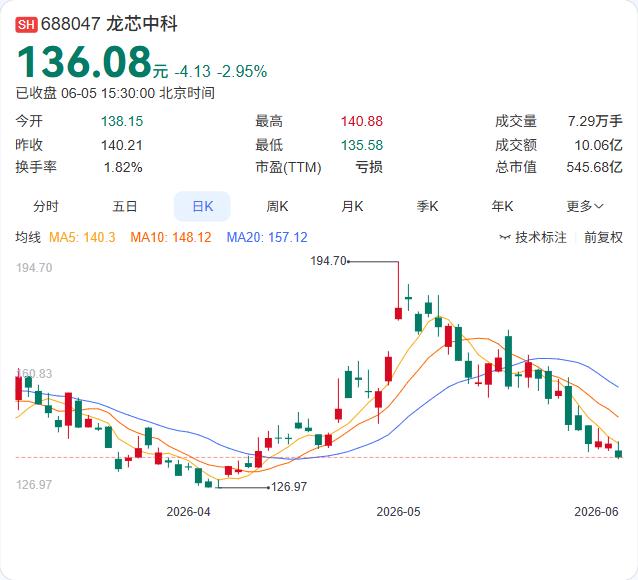Click the 126.97 y-axis label
This screenshot has height=580, width=638.
coord(34,485)
